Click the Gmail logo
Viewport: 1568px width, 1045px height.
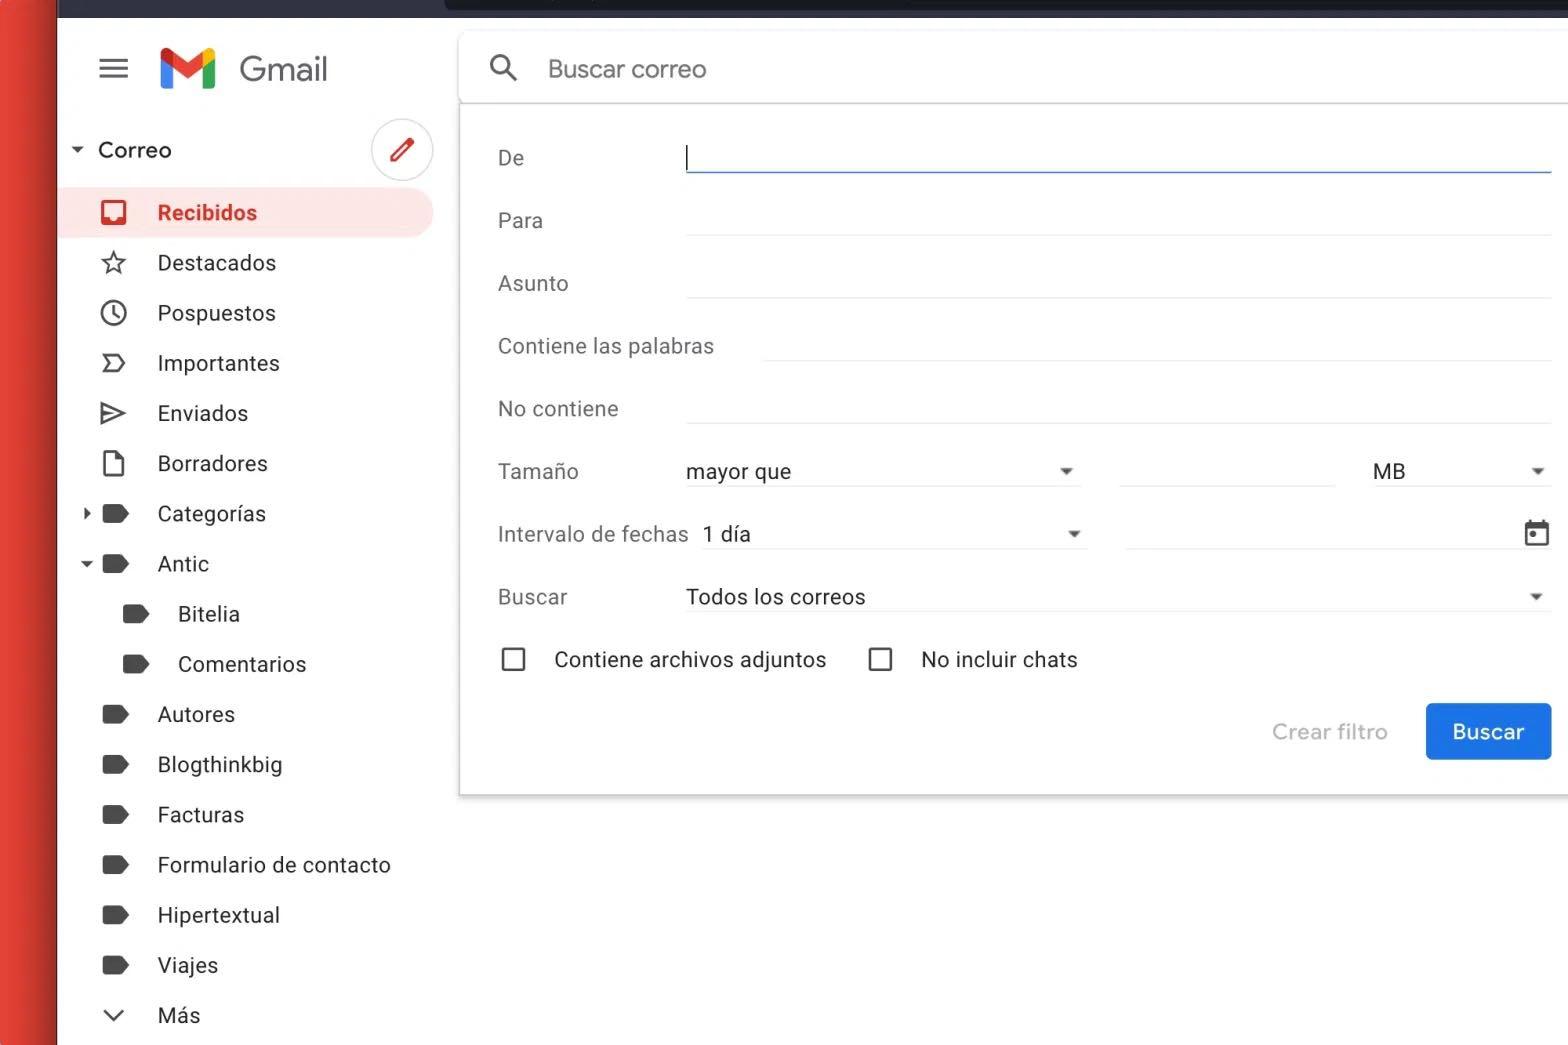click(244, 68)
